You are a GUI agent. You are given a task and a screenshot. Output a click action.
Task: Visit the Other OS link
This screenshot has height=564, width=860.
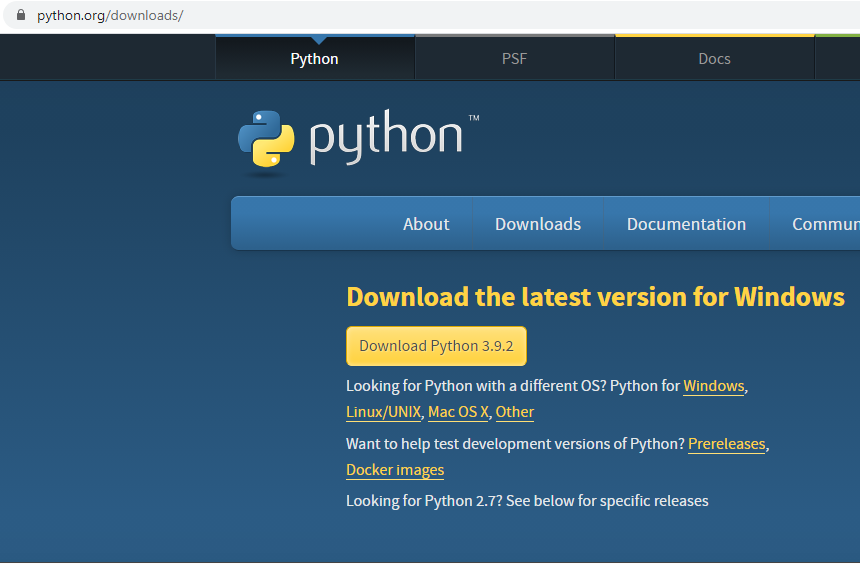[x=515, y=412]
